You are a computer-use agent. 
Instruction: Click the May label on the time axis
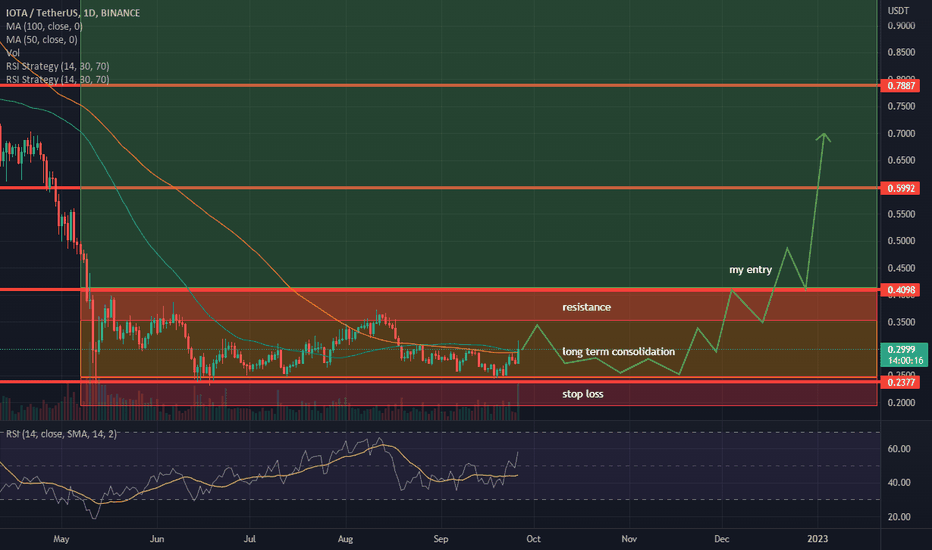click(x=61, y=539)
